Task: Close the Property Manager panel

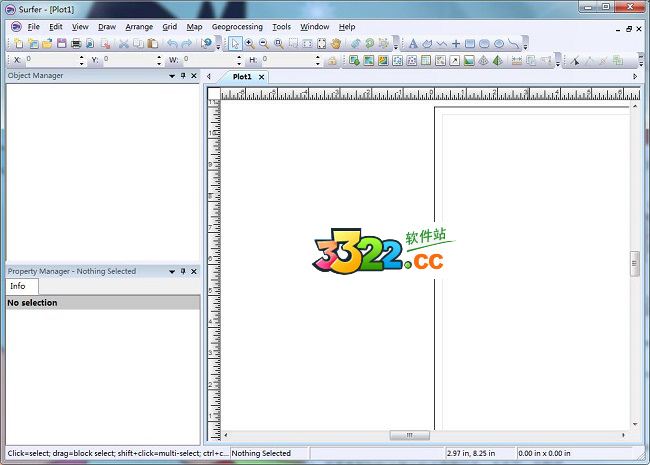Action: 194,271
